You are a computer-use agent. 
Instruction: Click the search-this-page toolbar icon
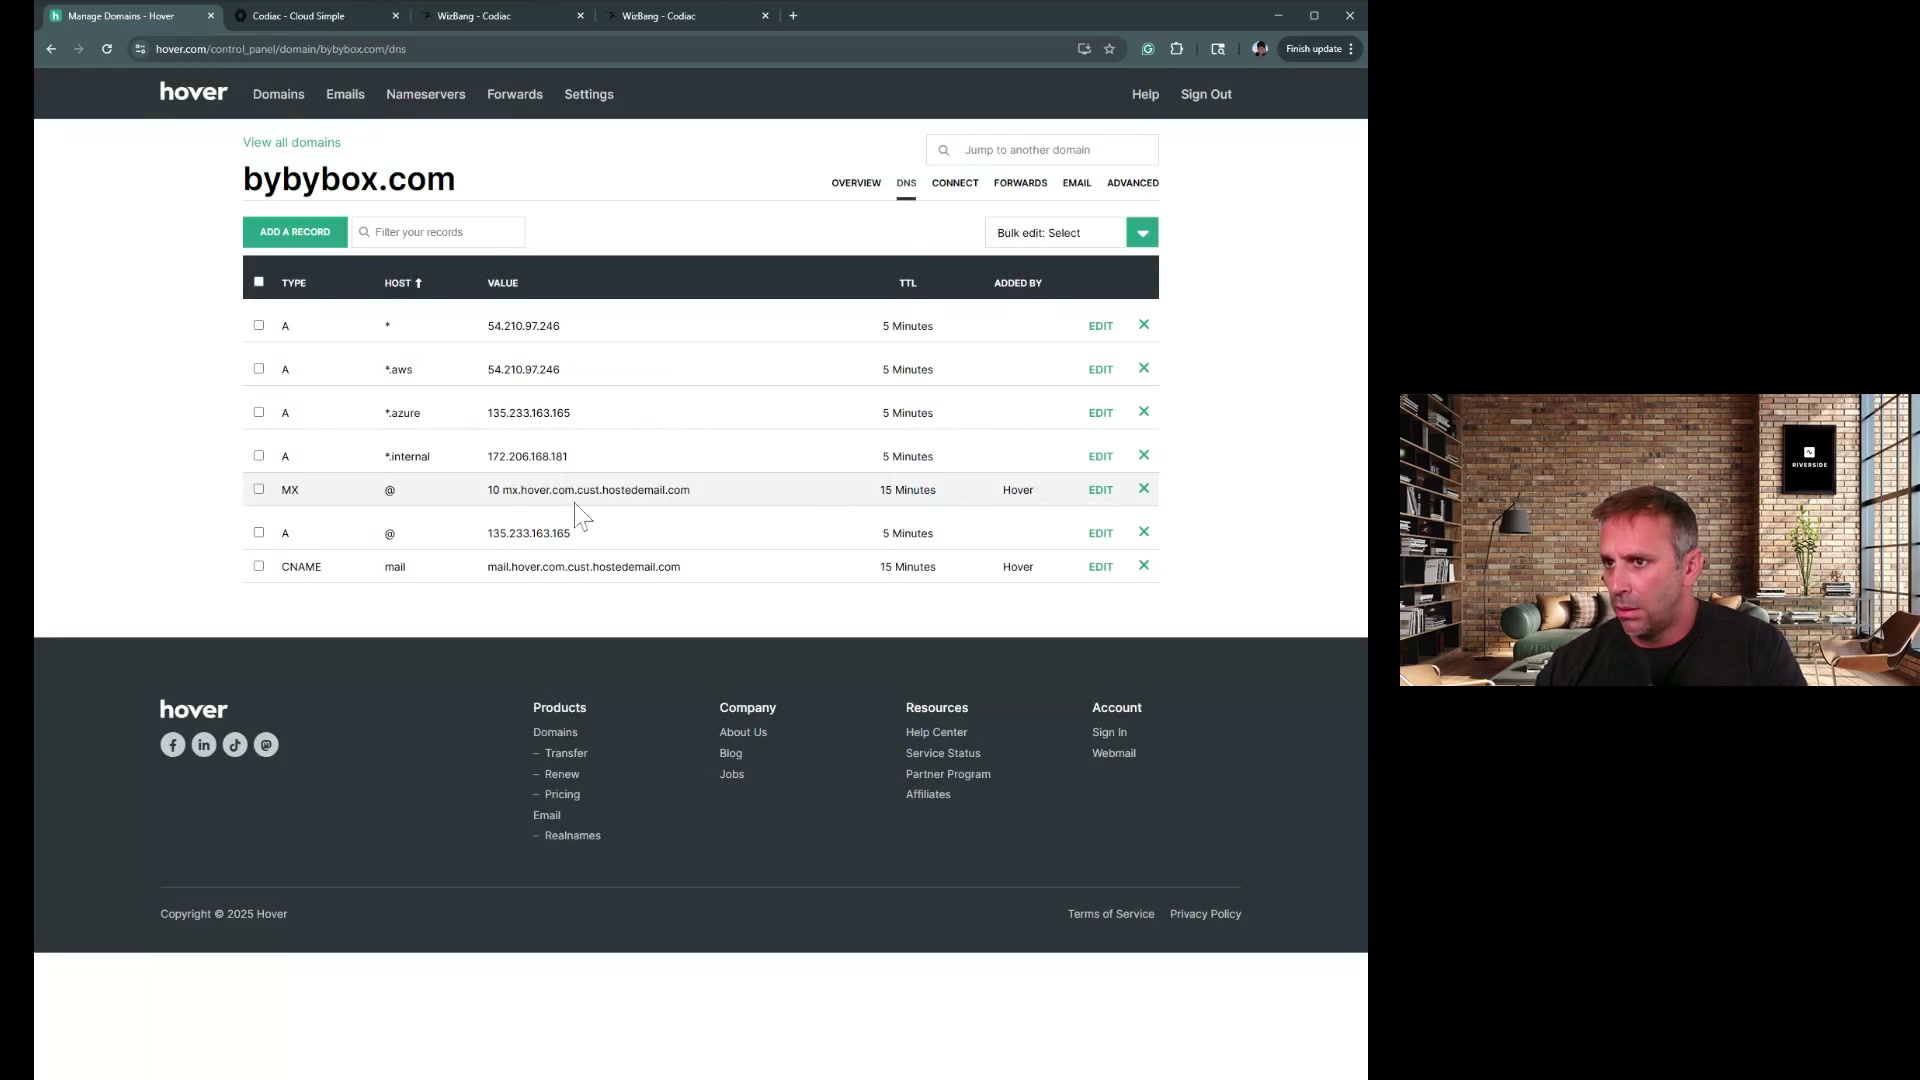[x=1217, y=48]
